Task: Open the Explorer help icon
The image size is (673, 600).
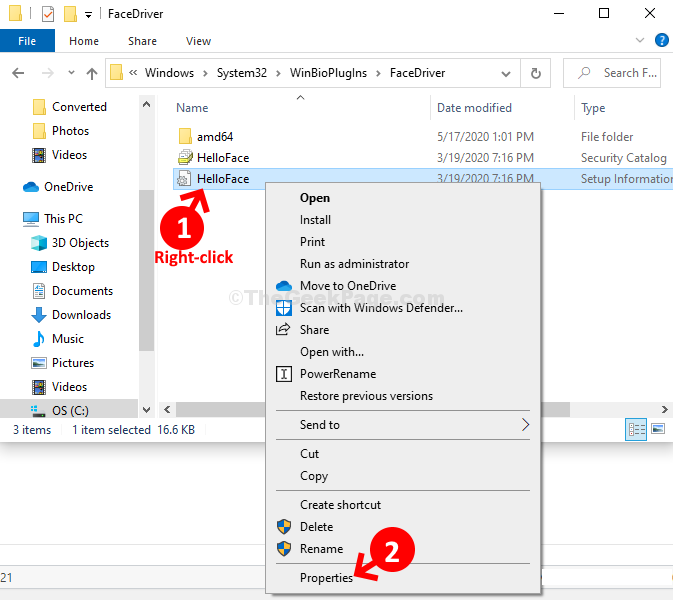Action: (x=661, y=40)
